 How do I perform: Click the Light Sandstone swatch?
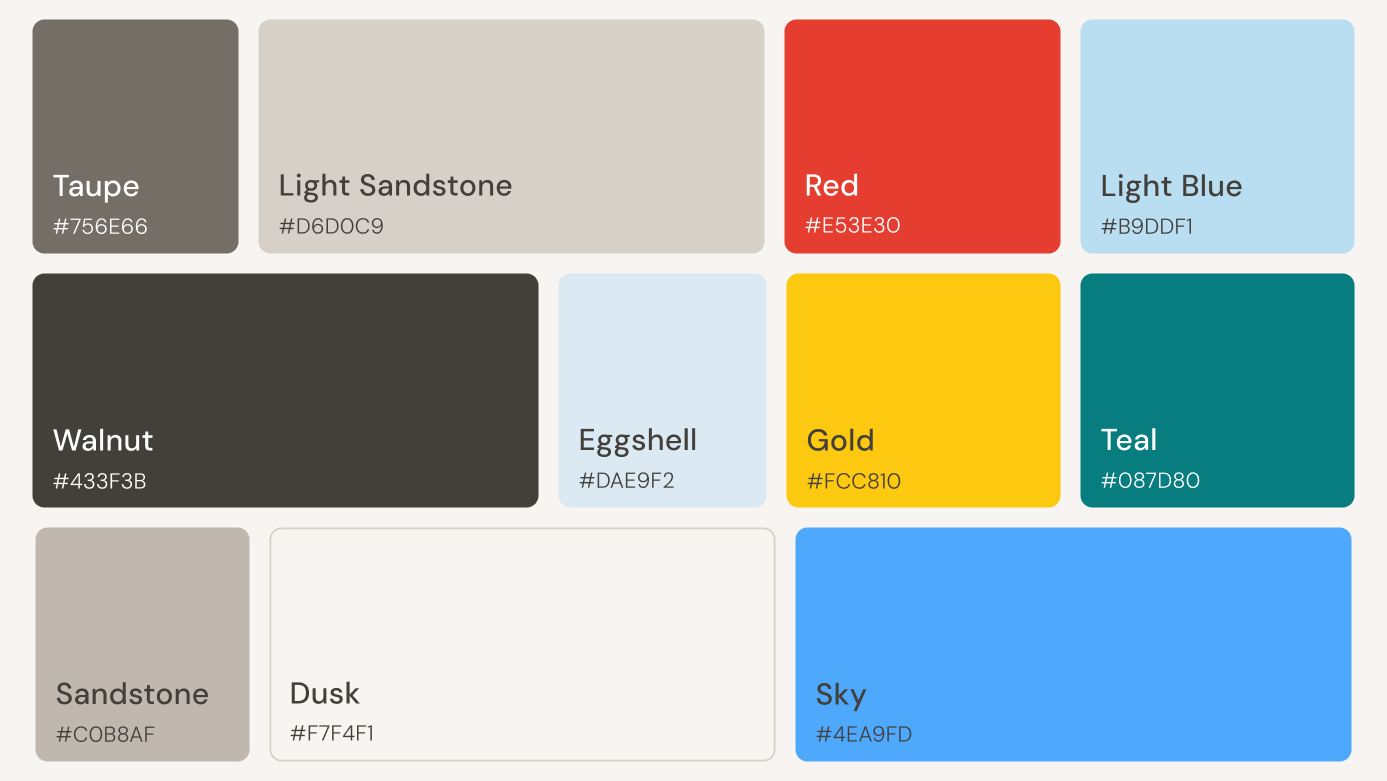[x=511, y=136]
